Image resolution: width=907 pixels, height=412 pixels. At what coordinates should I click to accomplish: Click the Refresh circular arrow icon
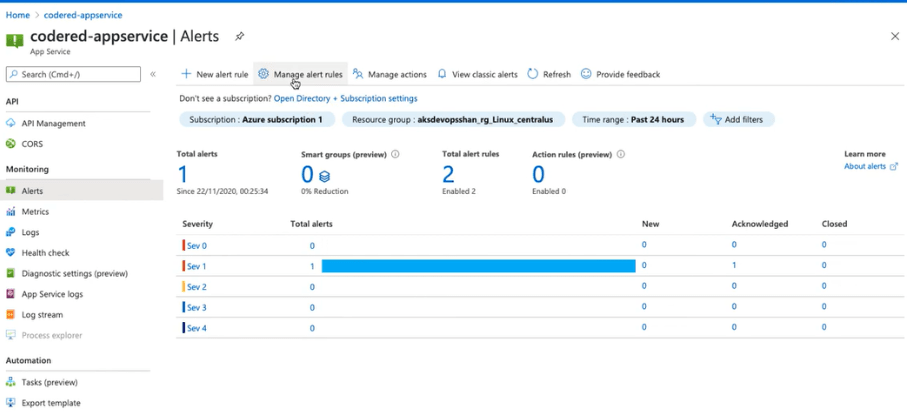pos(533,74)
